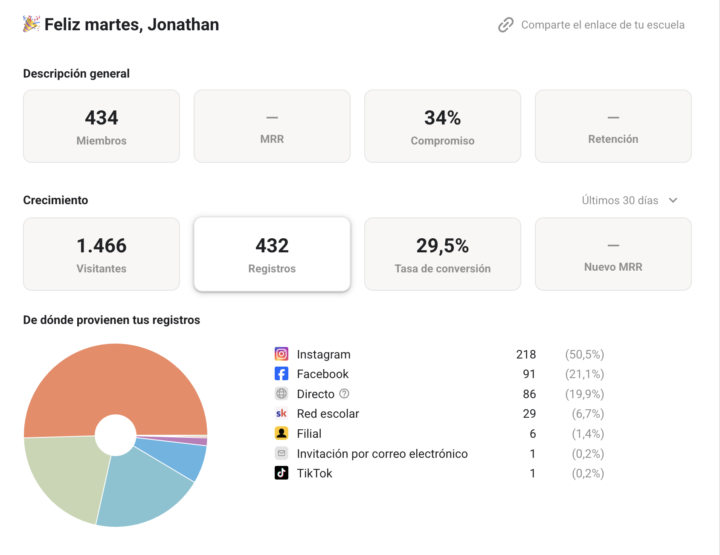This screenshot has width=720, height=555.
Task: Click the Instagram icon in sources list
Action: click(281, 354)
